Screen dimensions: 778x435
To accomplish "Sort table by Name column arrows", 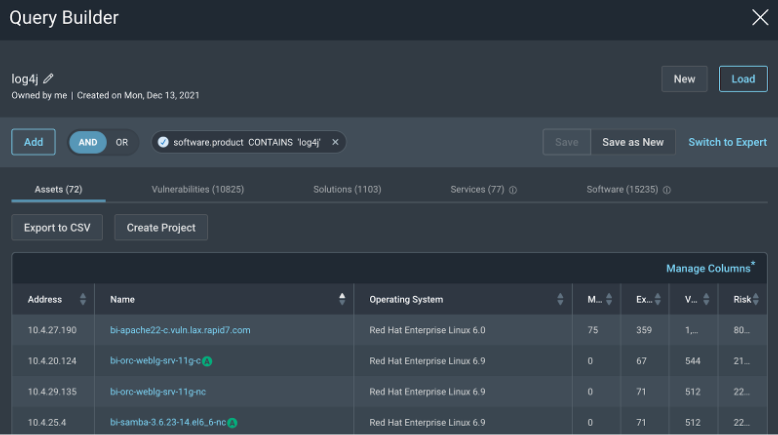I will [x=342, y=299].
